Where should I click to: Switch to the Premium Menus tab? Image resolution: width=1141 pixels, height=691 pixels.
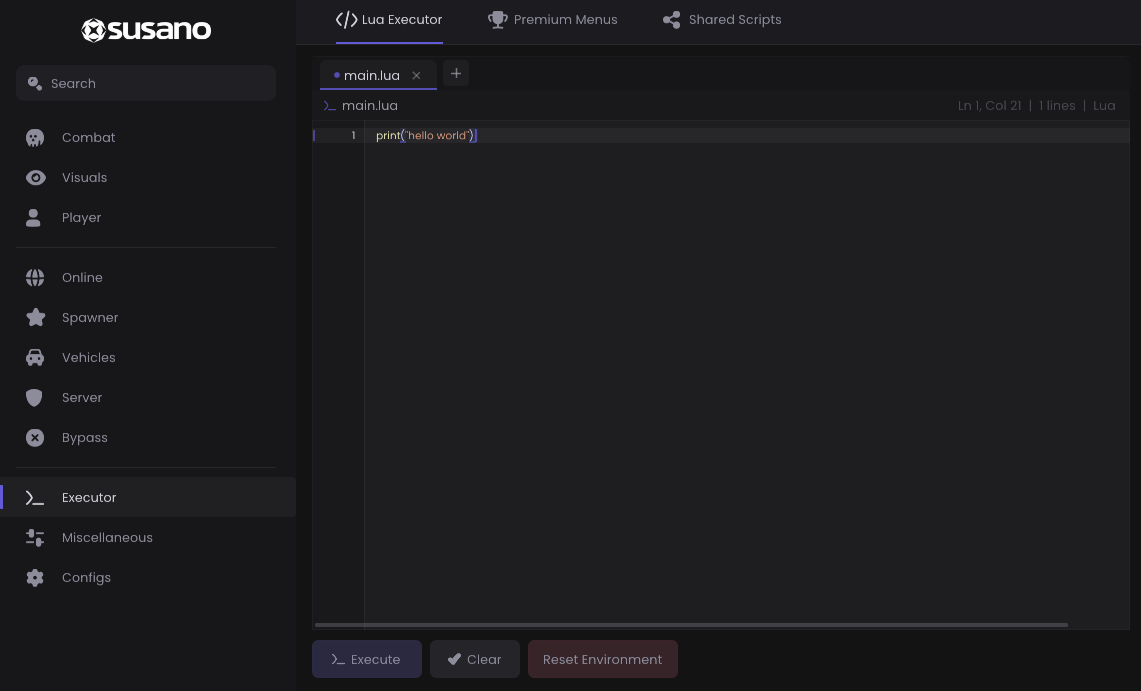[x=553, y=19]
